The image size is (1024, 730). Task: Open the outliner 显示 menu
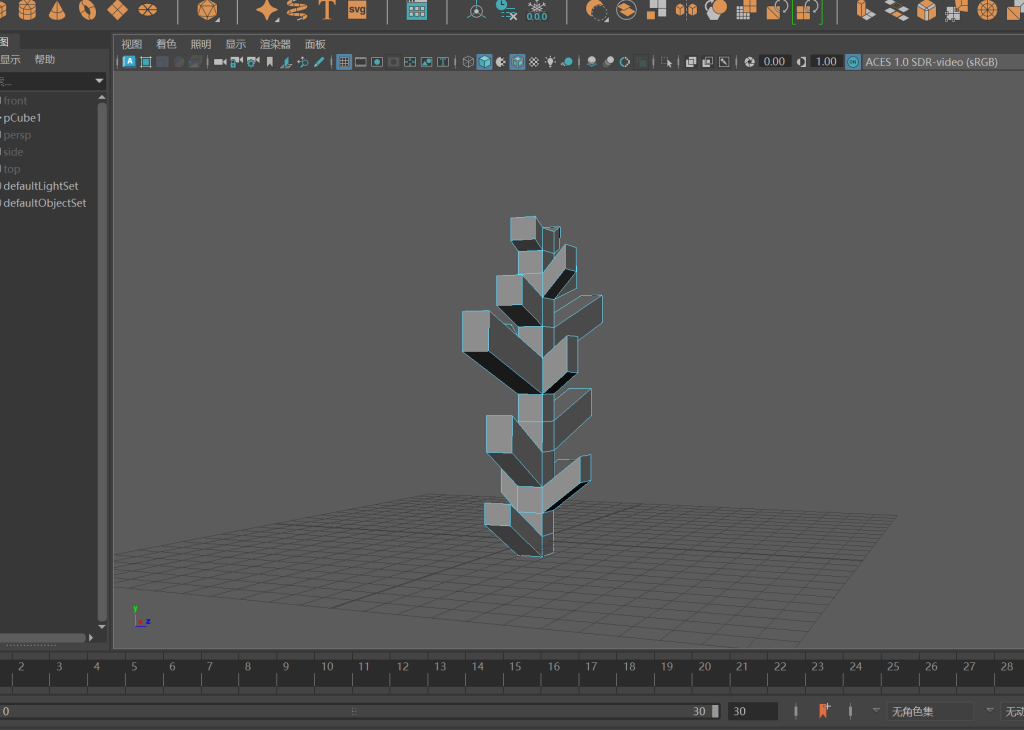[10, 59]
